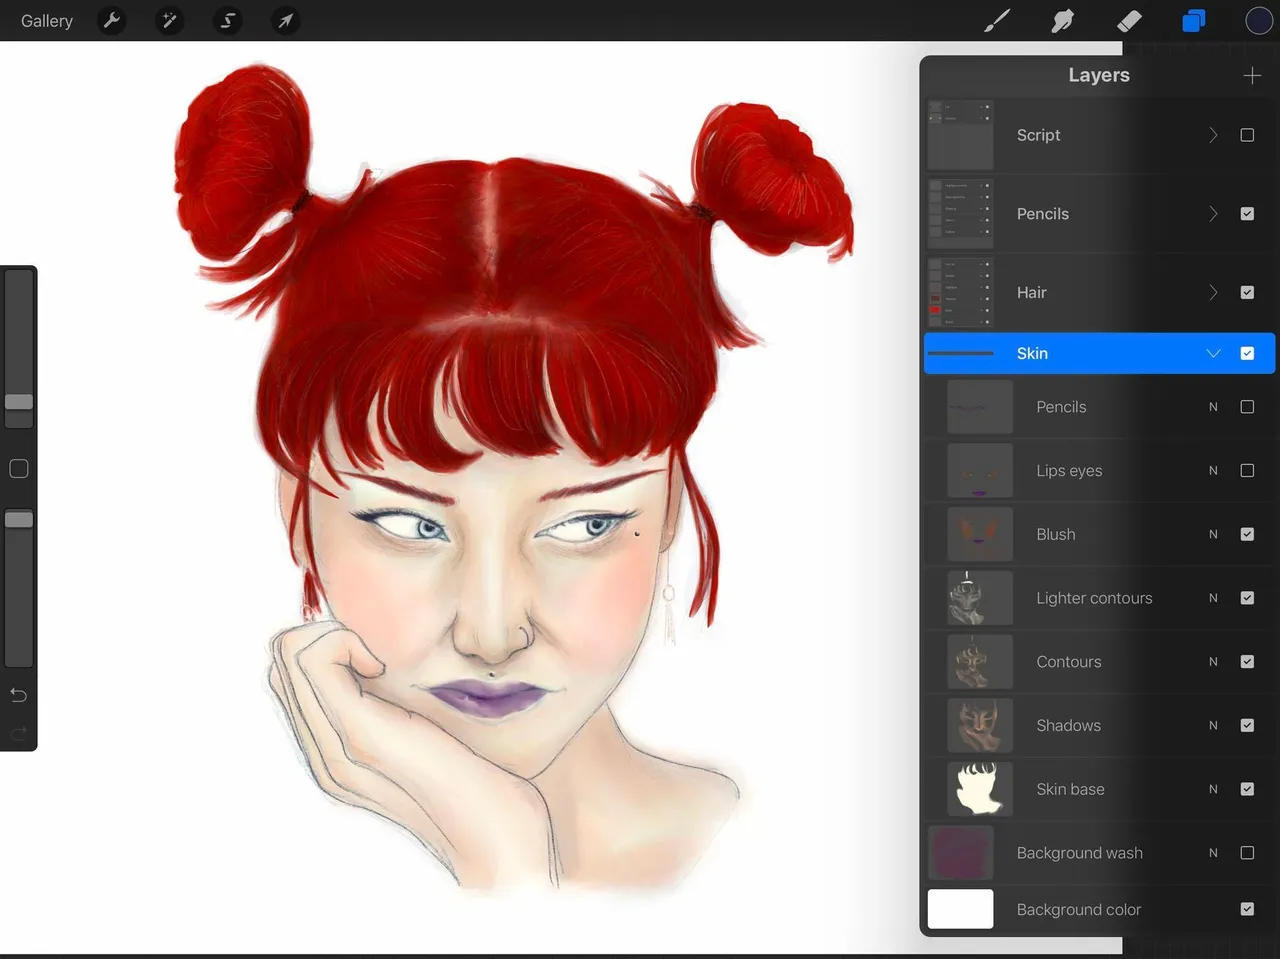The height and width of the screenshot is (959, 1280).
Task: Tap the undo arrow in sidebar
Action: [18, 695]
